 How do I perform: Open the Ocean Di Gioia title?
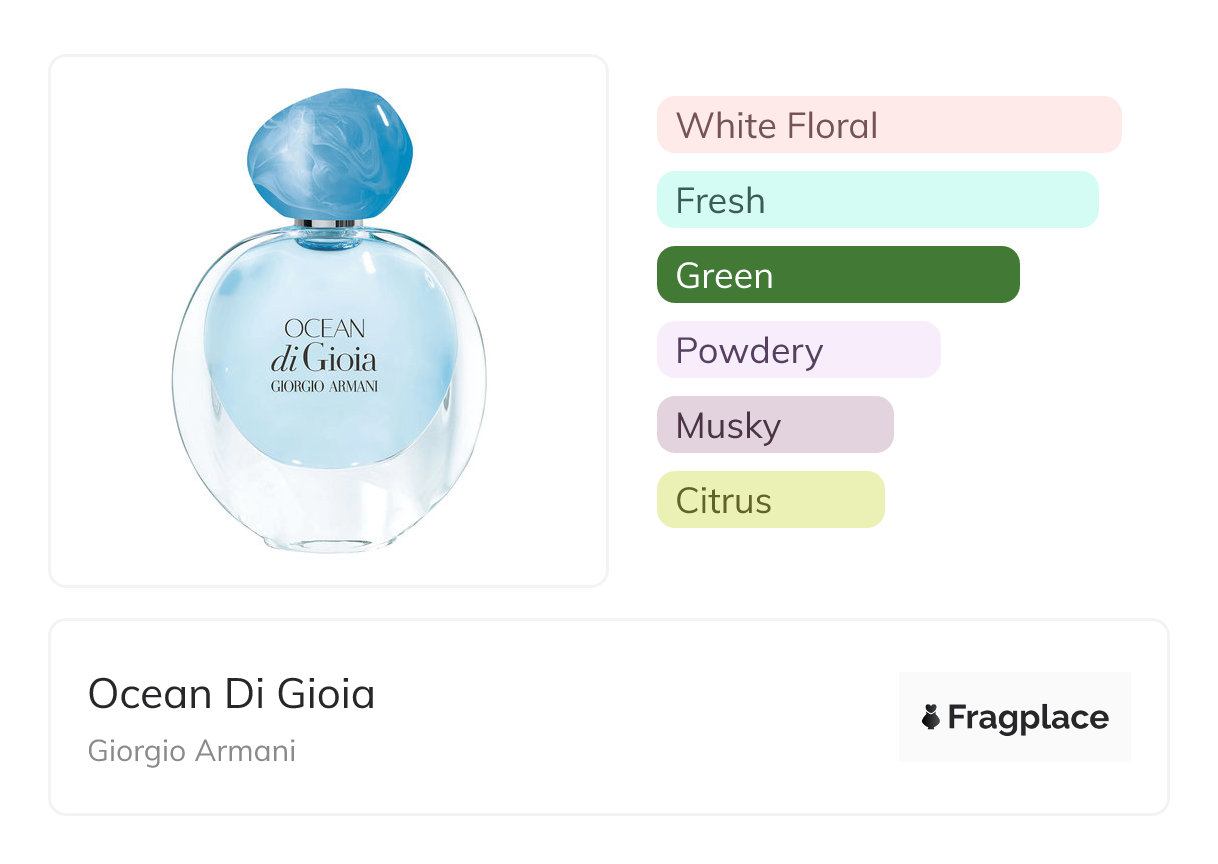232,694
